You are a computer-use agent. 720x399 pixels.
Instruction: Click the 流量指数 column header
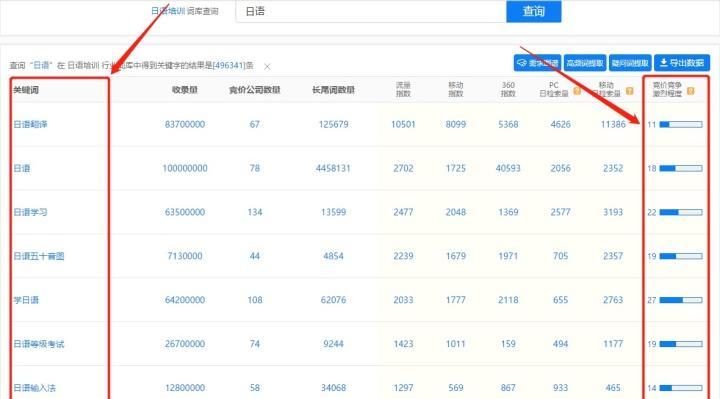point(403,90)
